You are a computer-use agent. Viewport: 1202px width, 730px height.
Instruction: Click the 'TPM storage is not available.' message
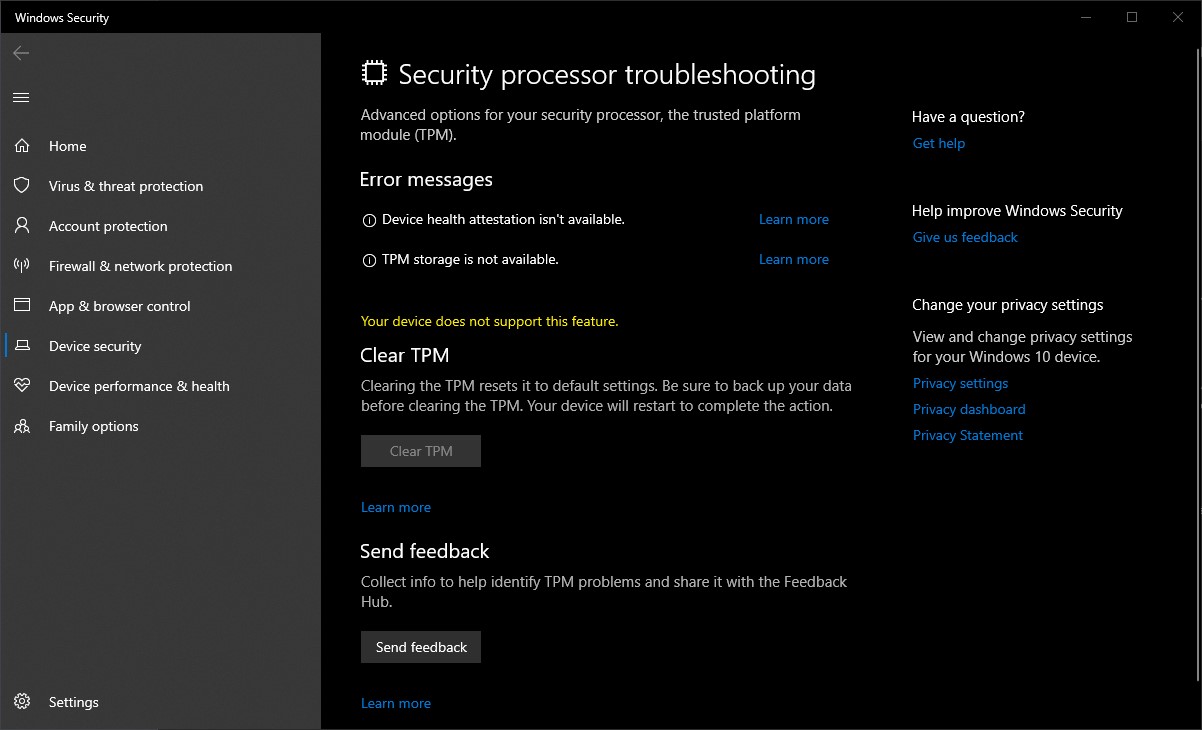[x=470, y=259]
